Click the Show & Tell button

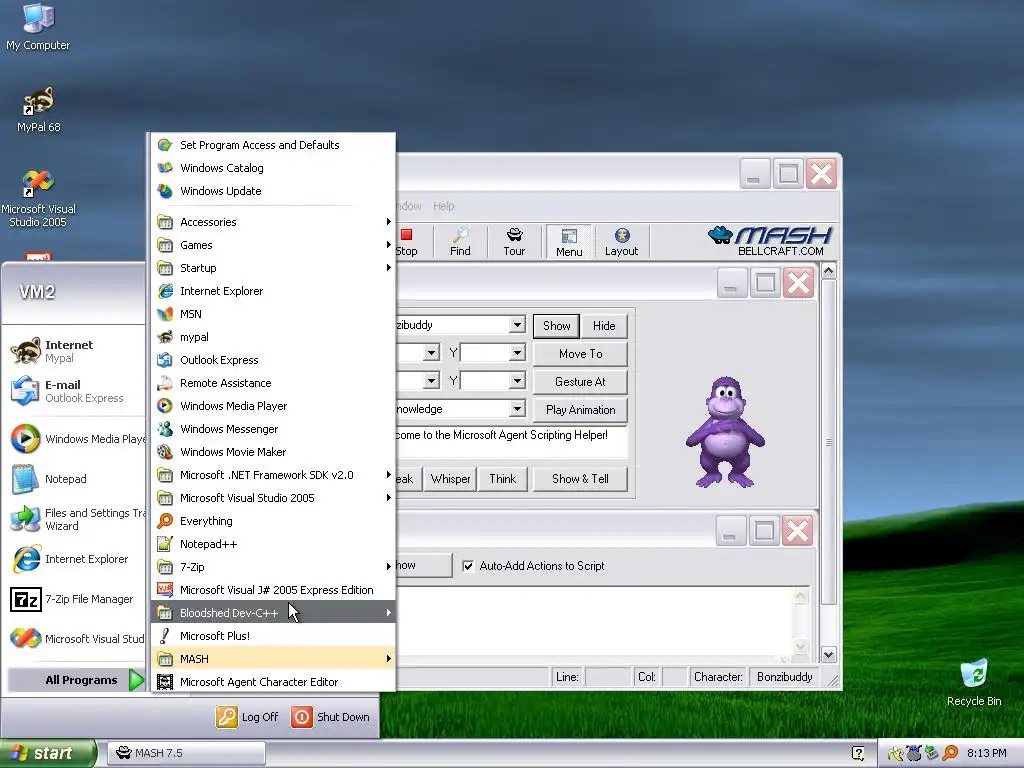[581, 479]
